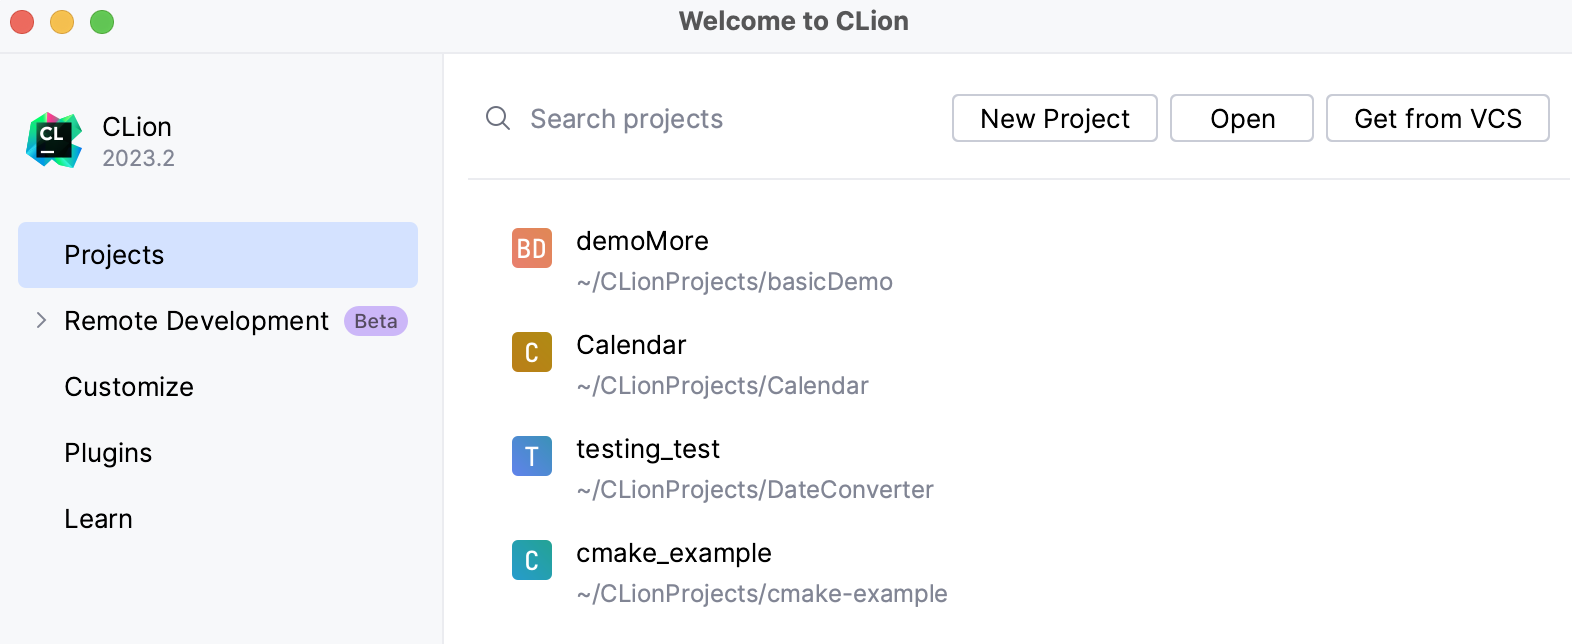Click the search magnifier icon
Image resolution: width=1572 pixels, height=644 pixels.
click(x=498, y=119)
